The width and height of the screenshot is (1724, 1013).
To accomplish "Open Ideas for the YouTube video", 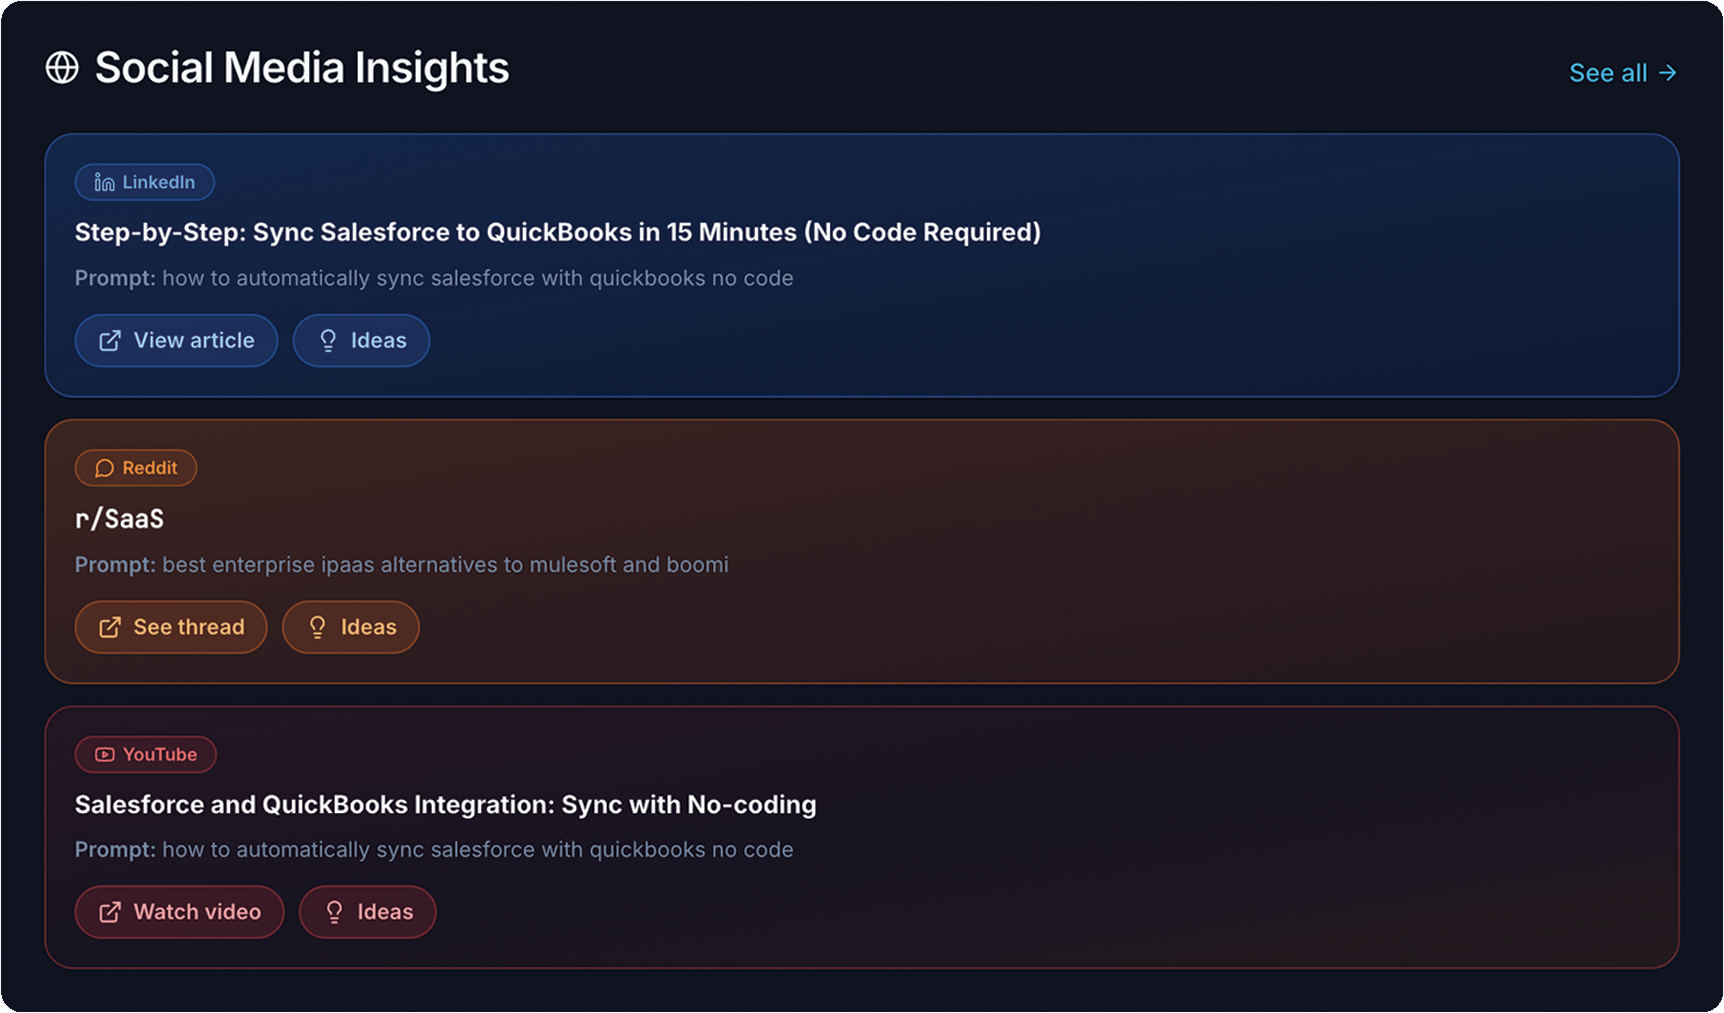I will [368, 912].
